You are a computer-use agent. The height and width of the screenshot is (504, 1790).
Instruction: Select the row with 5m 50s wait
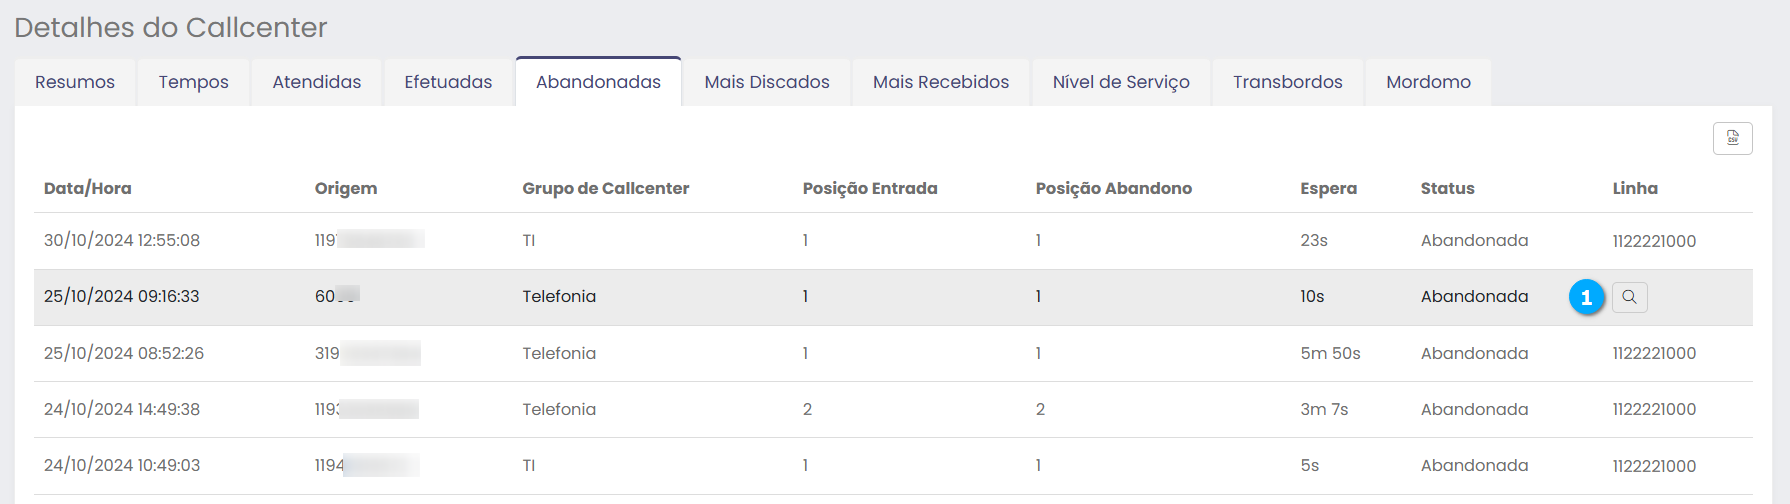1330,353
